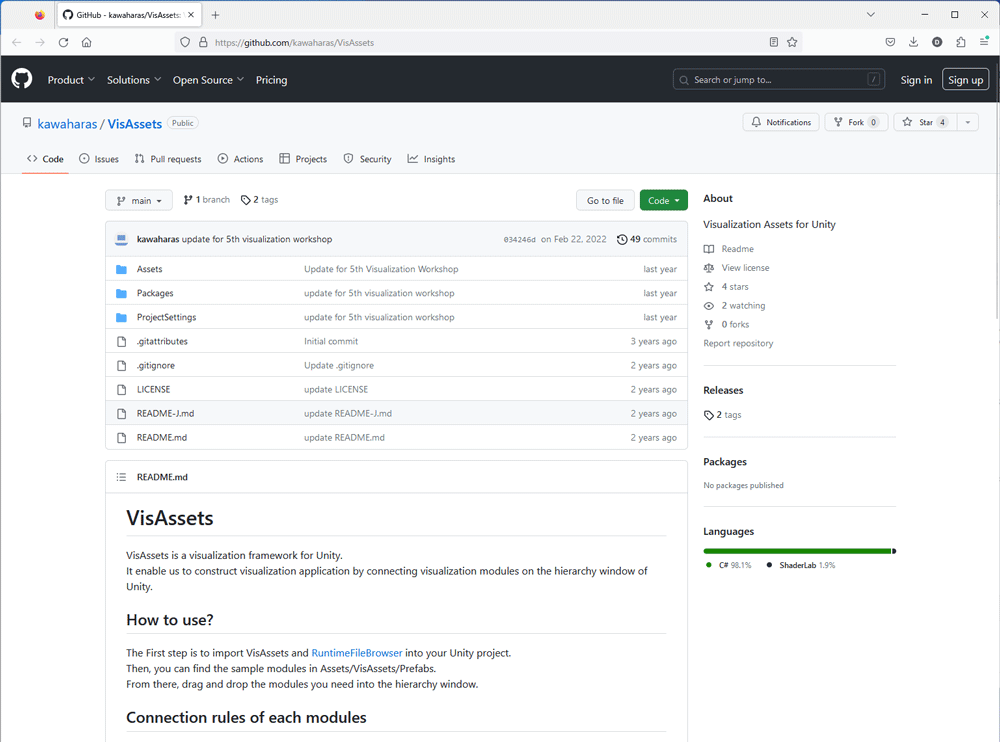
Task: Open the Firefox application menu
Action: [x=984, y=43]
